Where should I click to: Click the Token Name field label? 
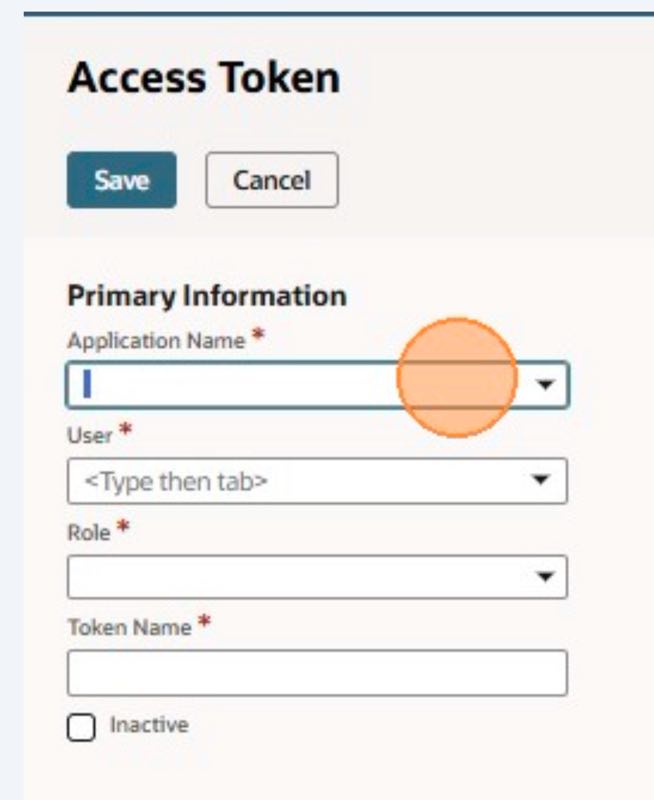[x=128, y=628]
